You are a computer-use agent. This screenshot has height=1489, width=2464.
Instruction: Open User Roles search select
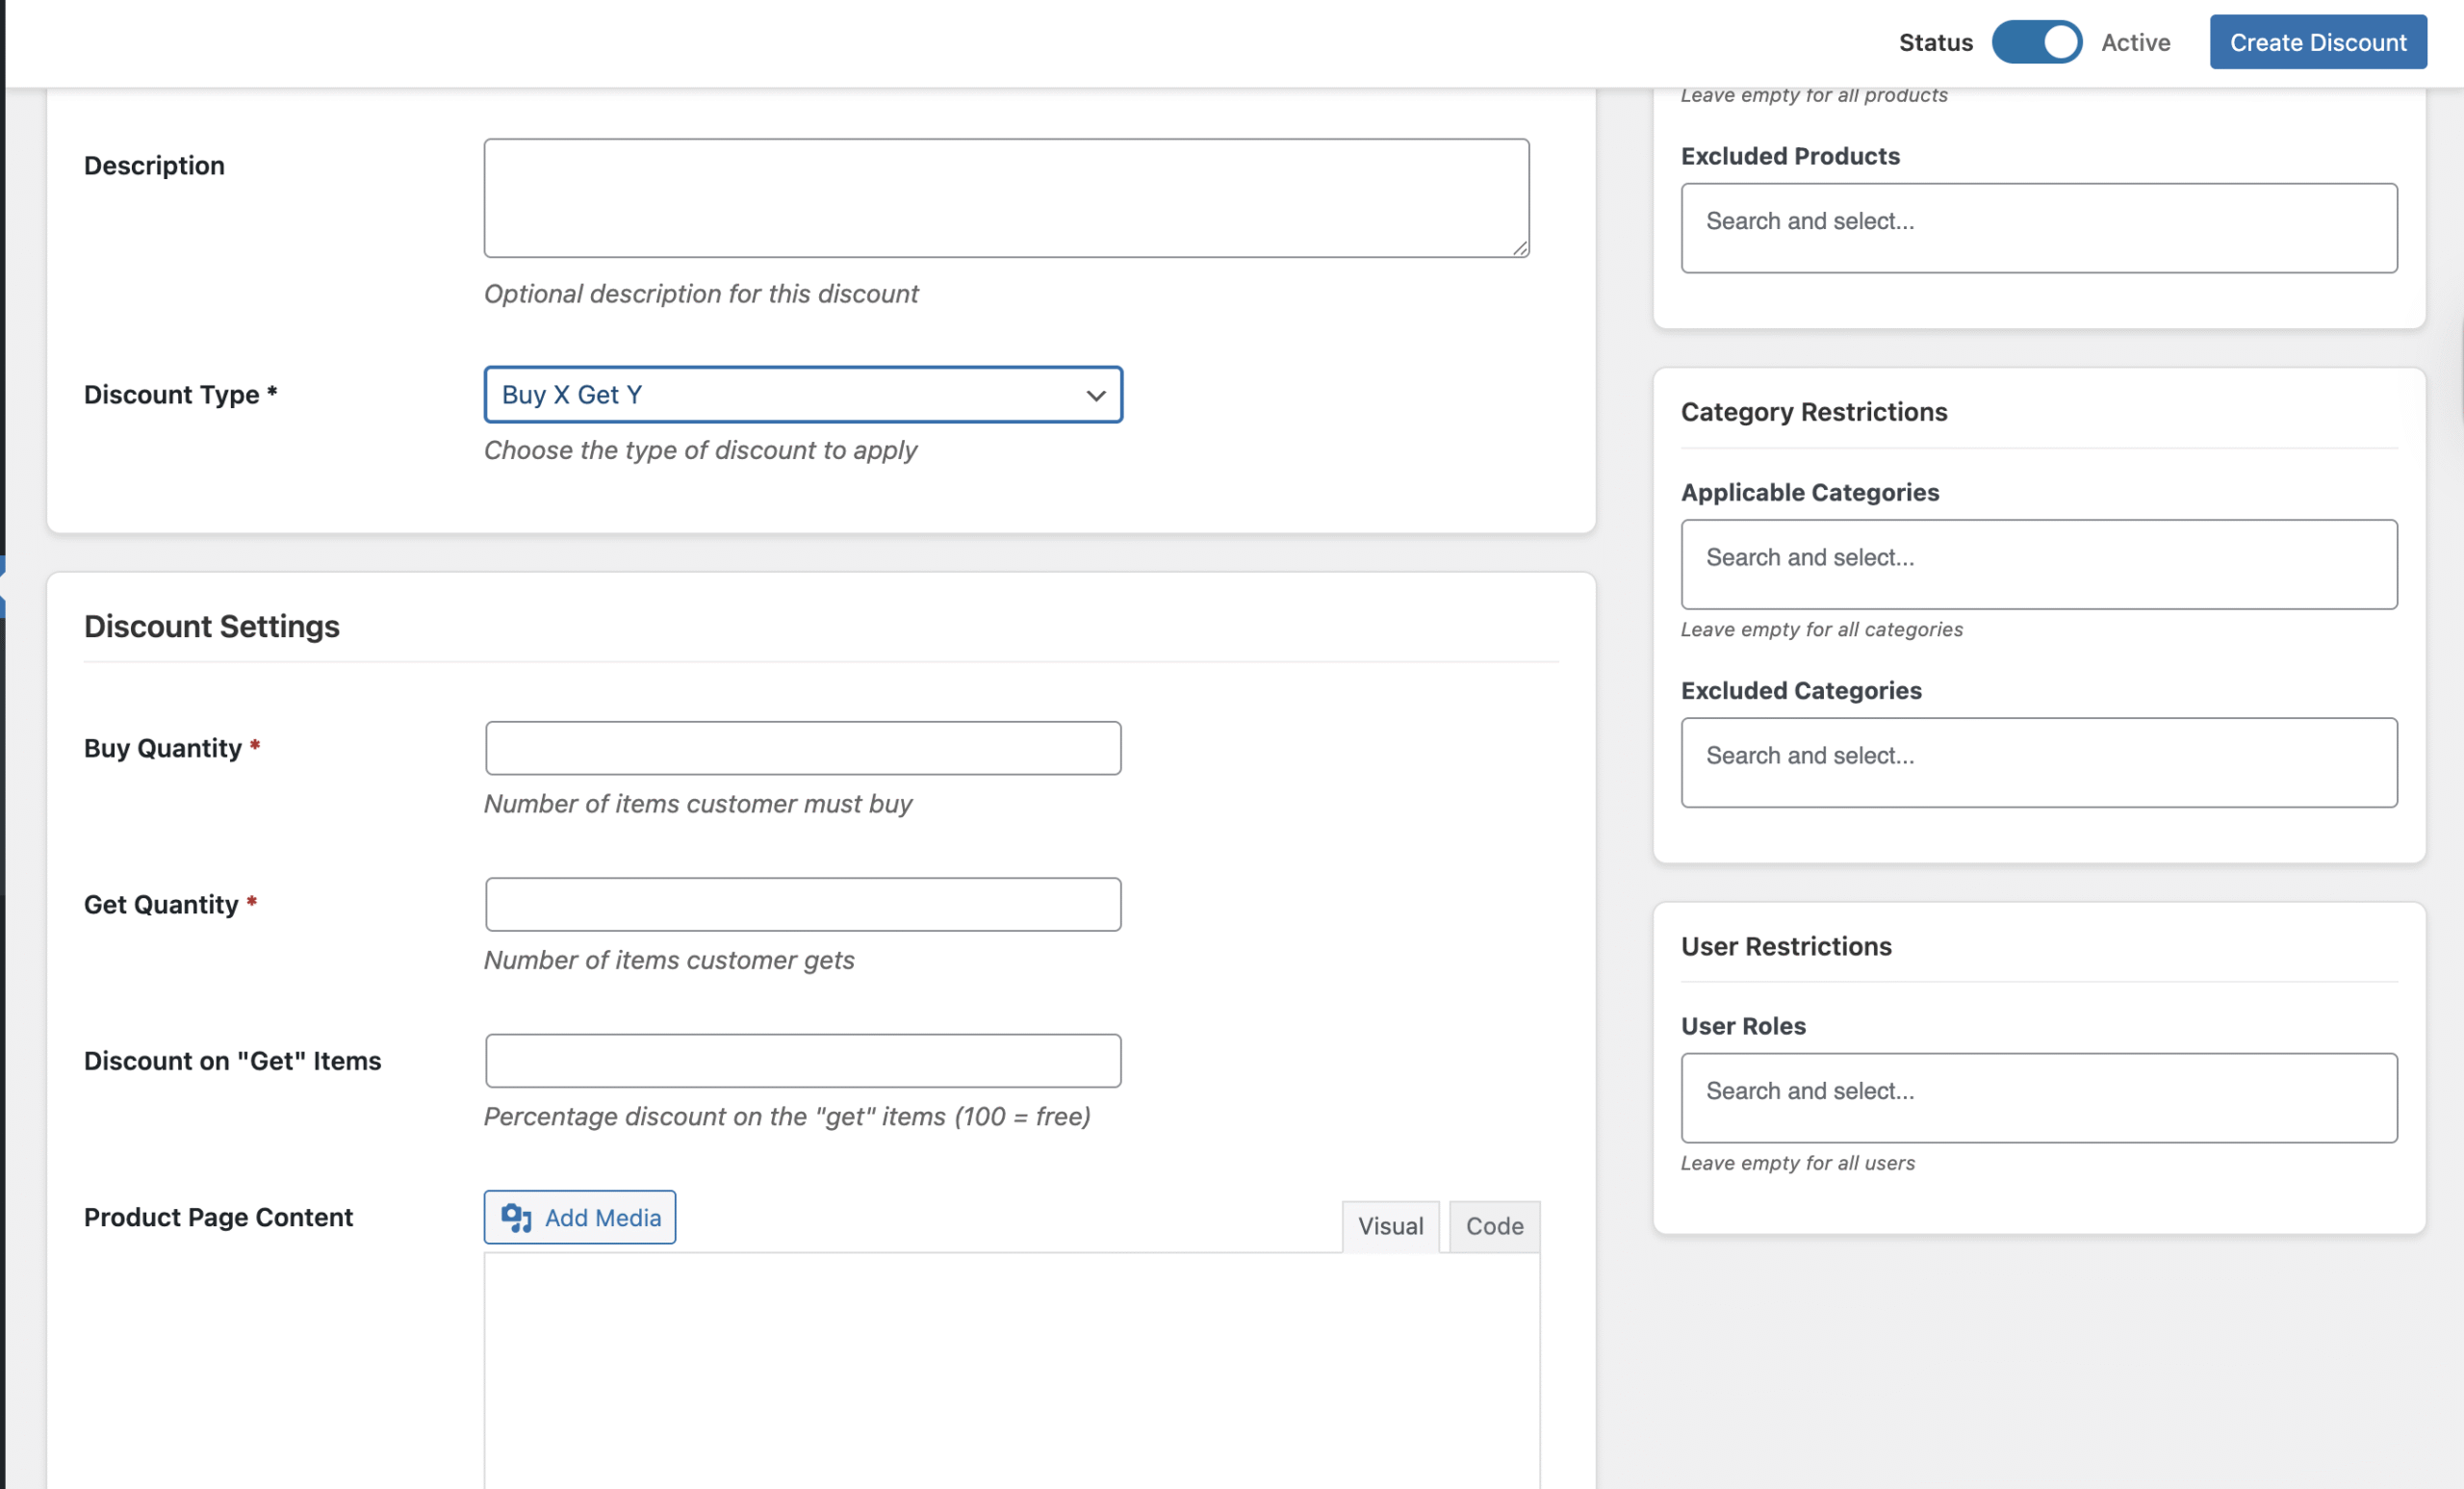(2038, 1097)
